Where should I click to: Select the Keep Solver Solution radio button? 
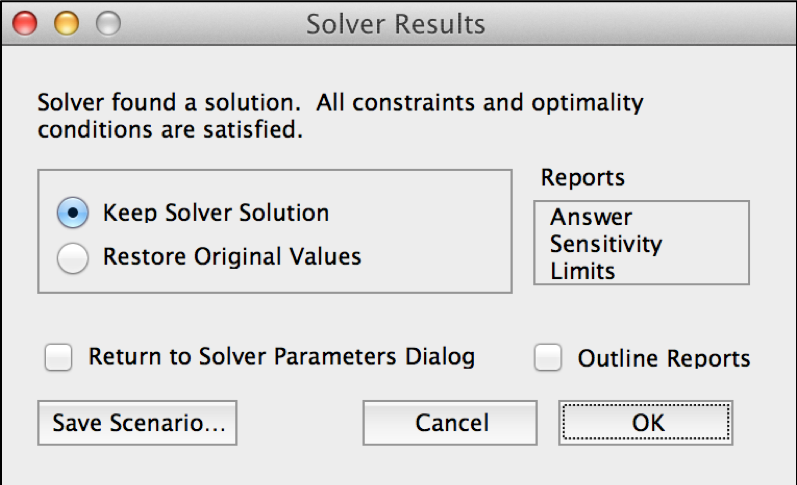coord(73,213)
